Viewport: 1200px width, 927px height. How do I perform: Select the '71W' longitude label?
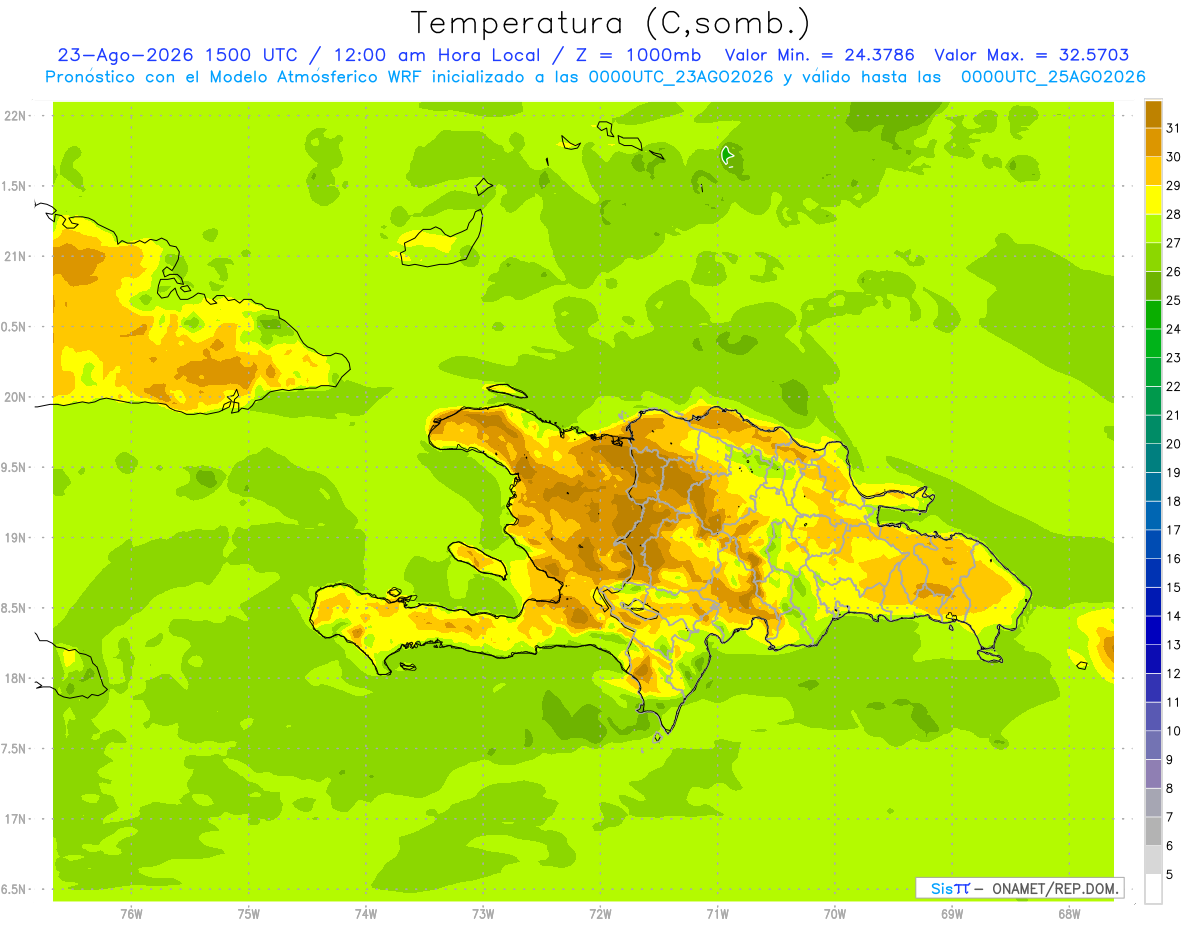(717, 913)
